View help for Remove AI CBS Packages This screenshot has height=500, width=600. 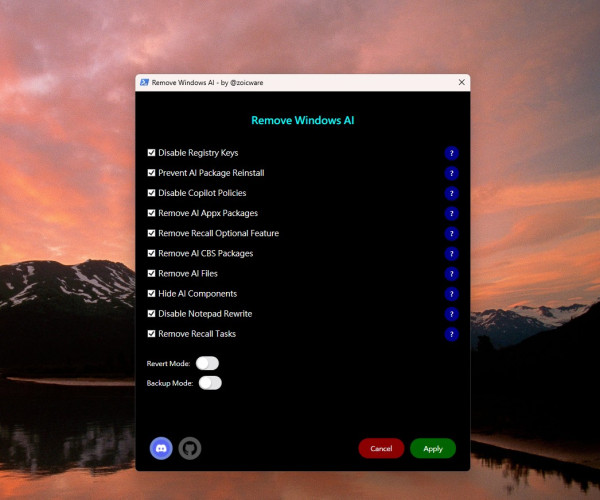pyautogui.click(x=452, y=254)
